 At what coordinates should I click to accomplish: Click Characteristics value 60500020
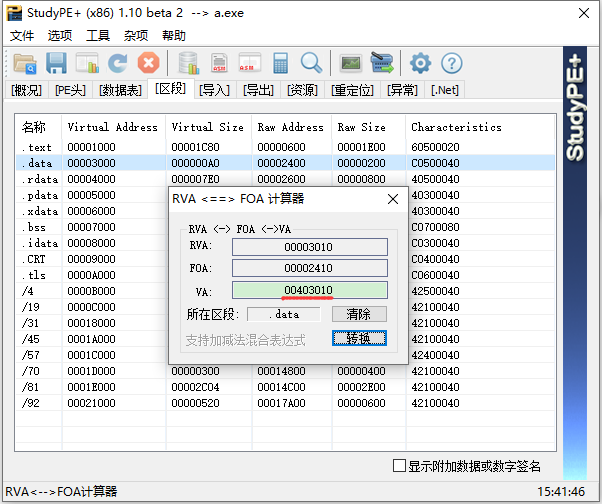coord(435,147)
